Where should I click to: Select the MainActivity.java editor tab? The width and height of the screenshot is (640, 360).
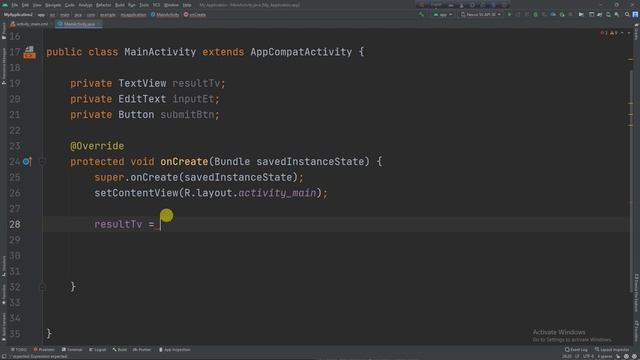pos(78,24)
